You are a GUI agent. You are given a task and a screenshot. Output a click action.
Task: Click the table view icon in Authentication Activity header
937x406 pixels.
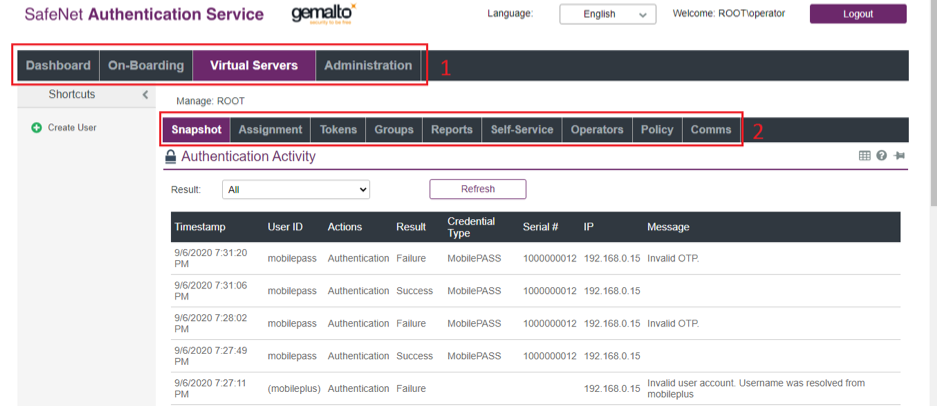864,155
